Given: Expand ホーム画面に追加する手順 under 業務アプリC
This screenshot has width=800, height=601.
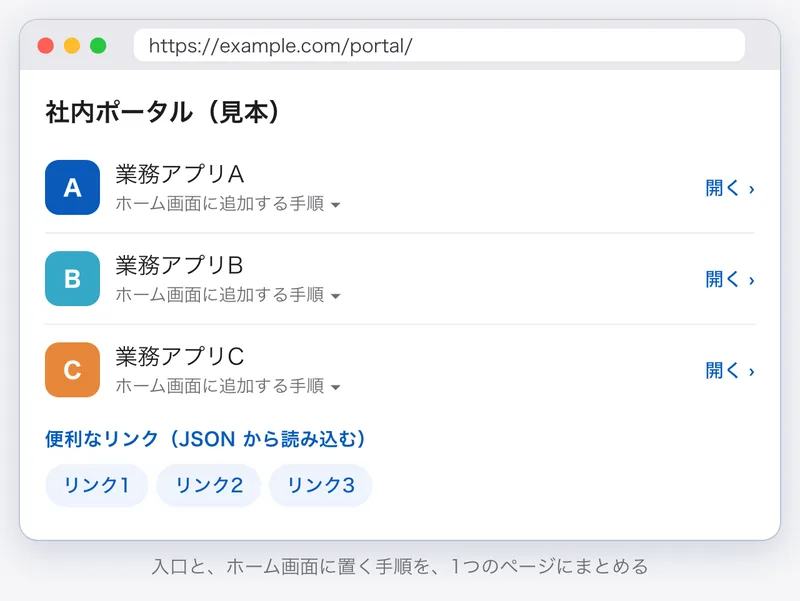Looking at the screenshot, I should click(x=228, y=386).
